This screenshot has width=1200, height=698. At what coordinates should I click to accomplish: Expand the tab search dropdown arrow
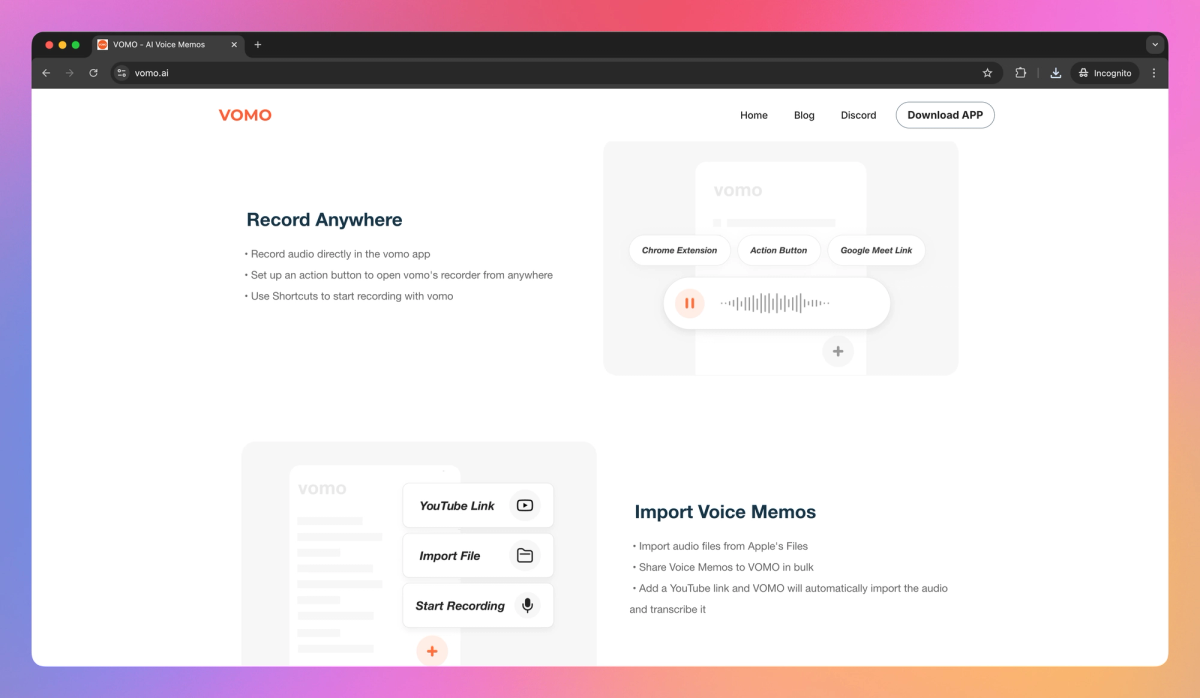[x=1155, y=45]
